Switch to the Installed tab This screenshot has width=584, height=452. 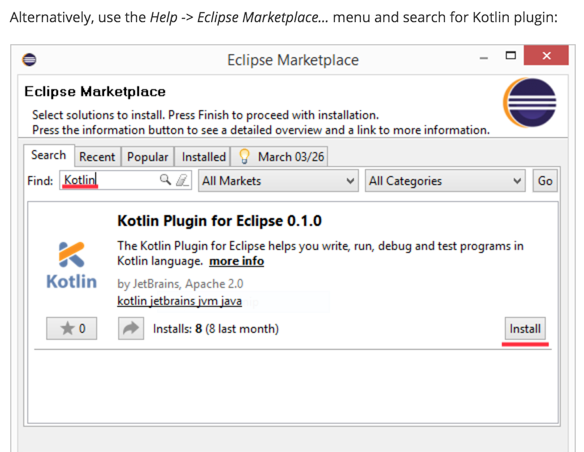pos(203,157)
